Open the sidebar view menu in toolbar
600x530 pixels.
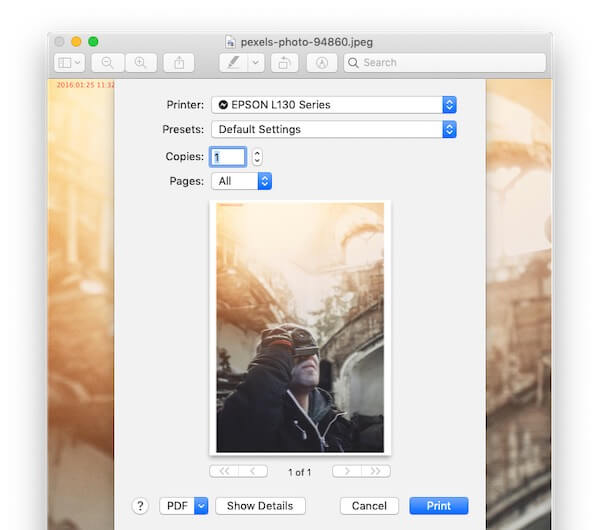pos(69,63)
